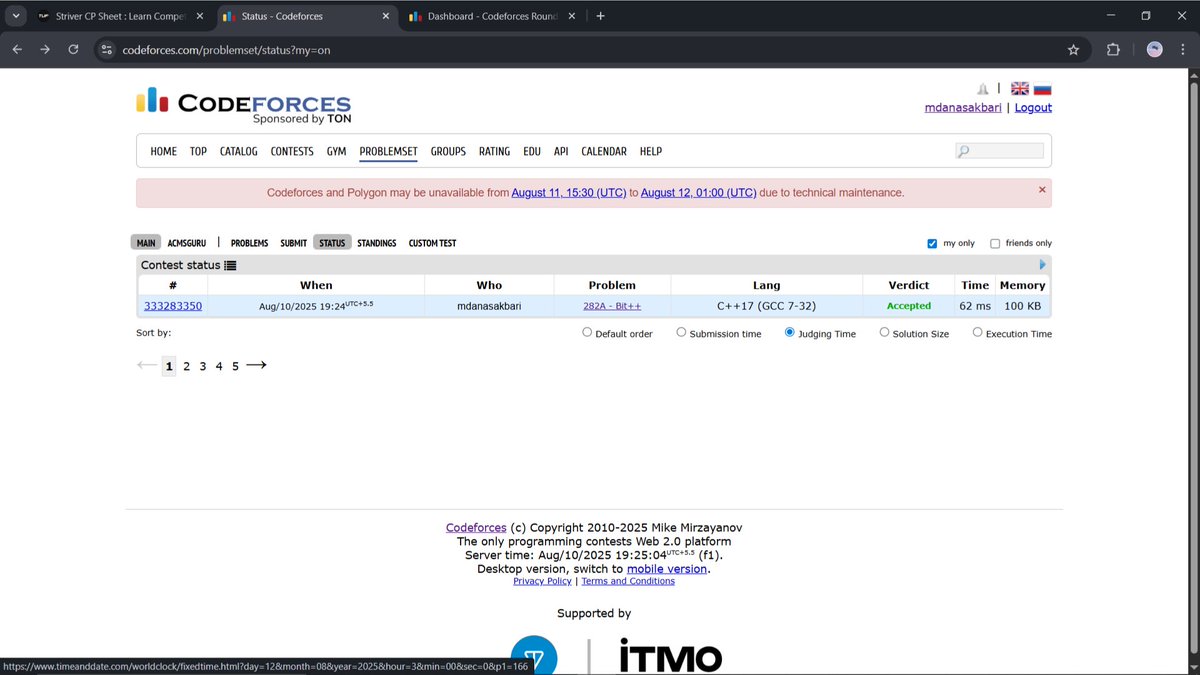Open a new browser tab

(x=600, y=16)
